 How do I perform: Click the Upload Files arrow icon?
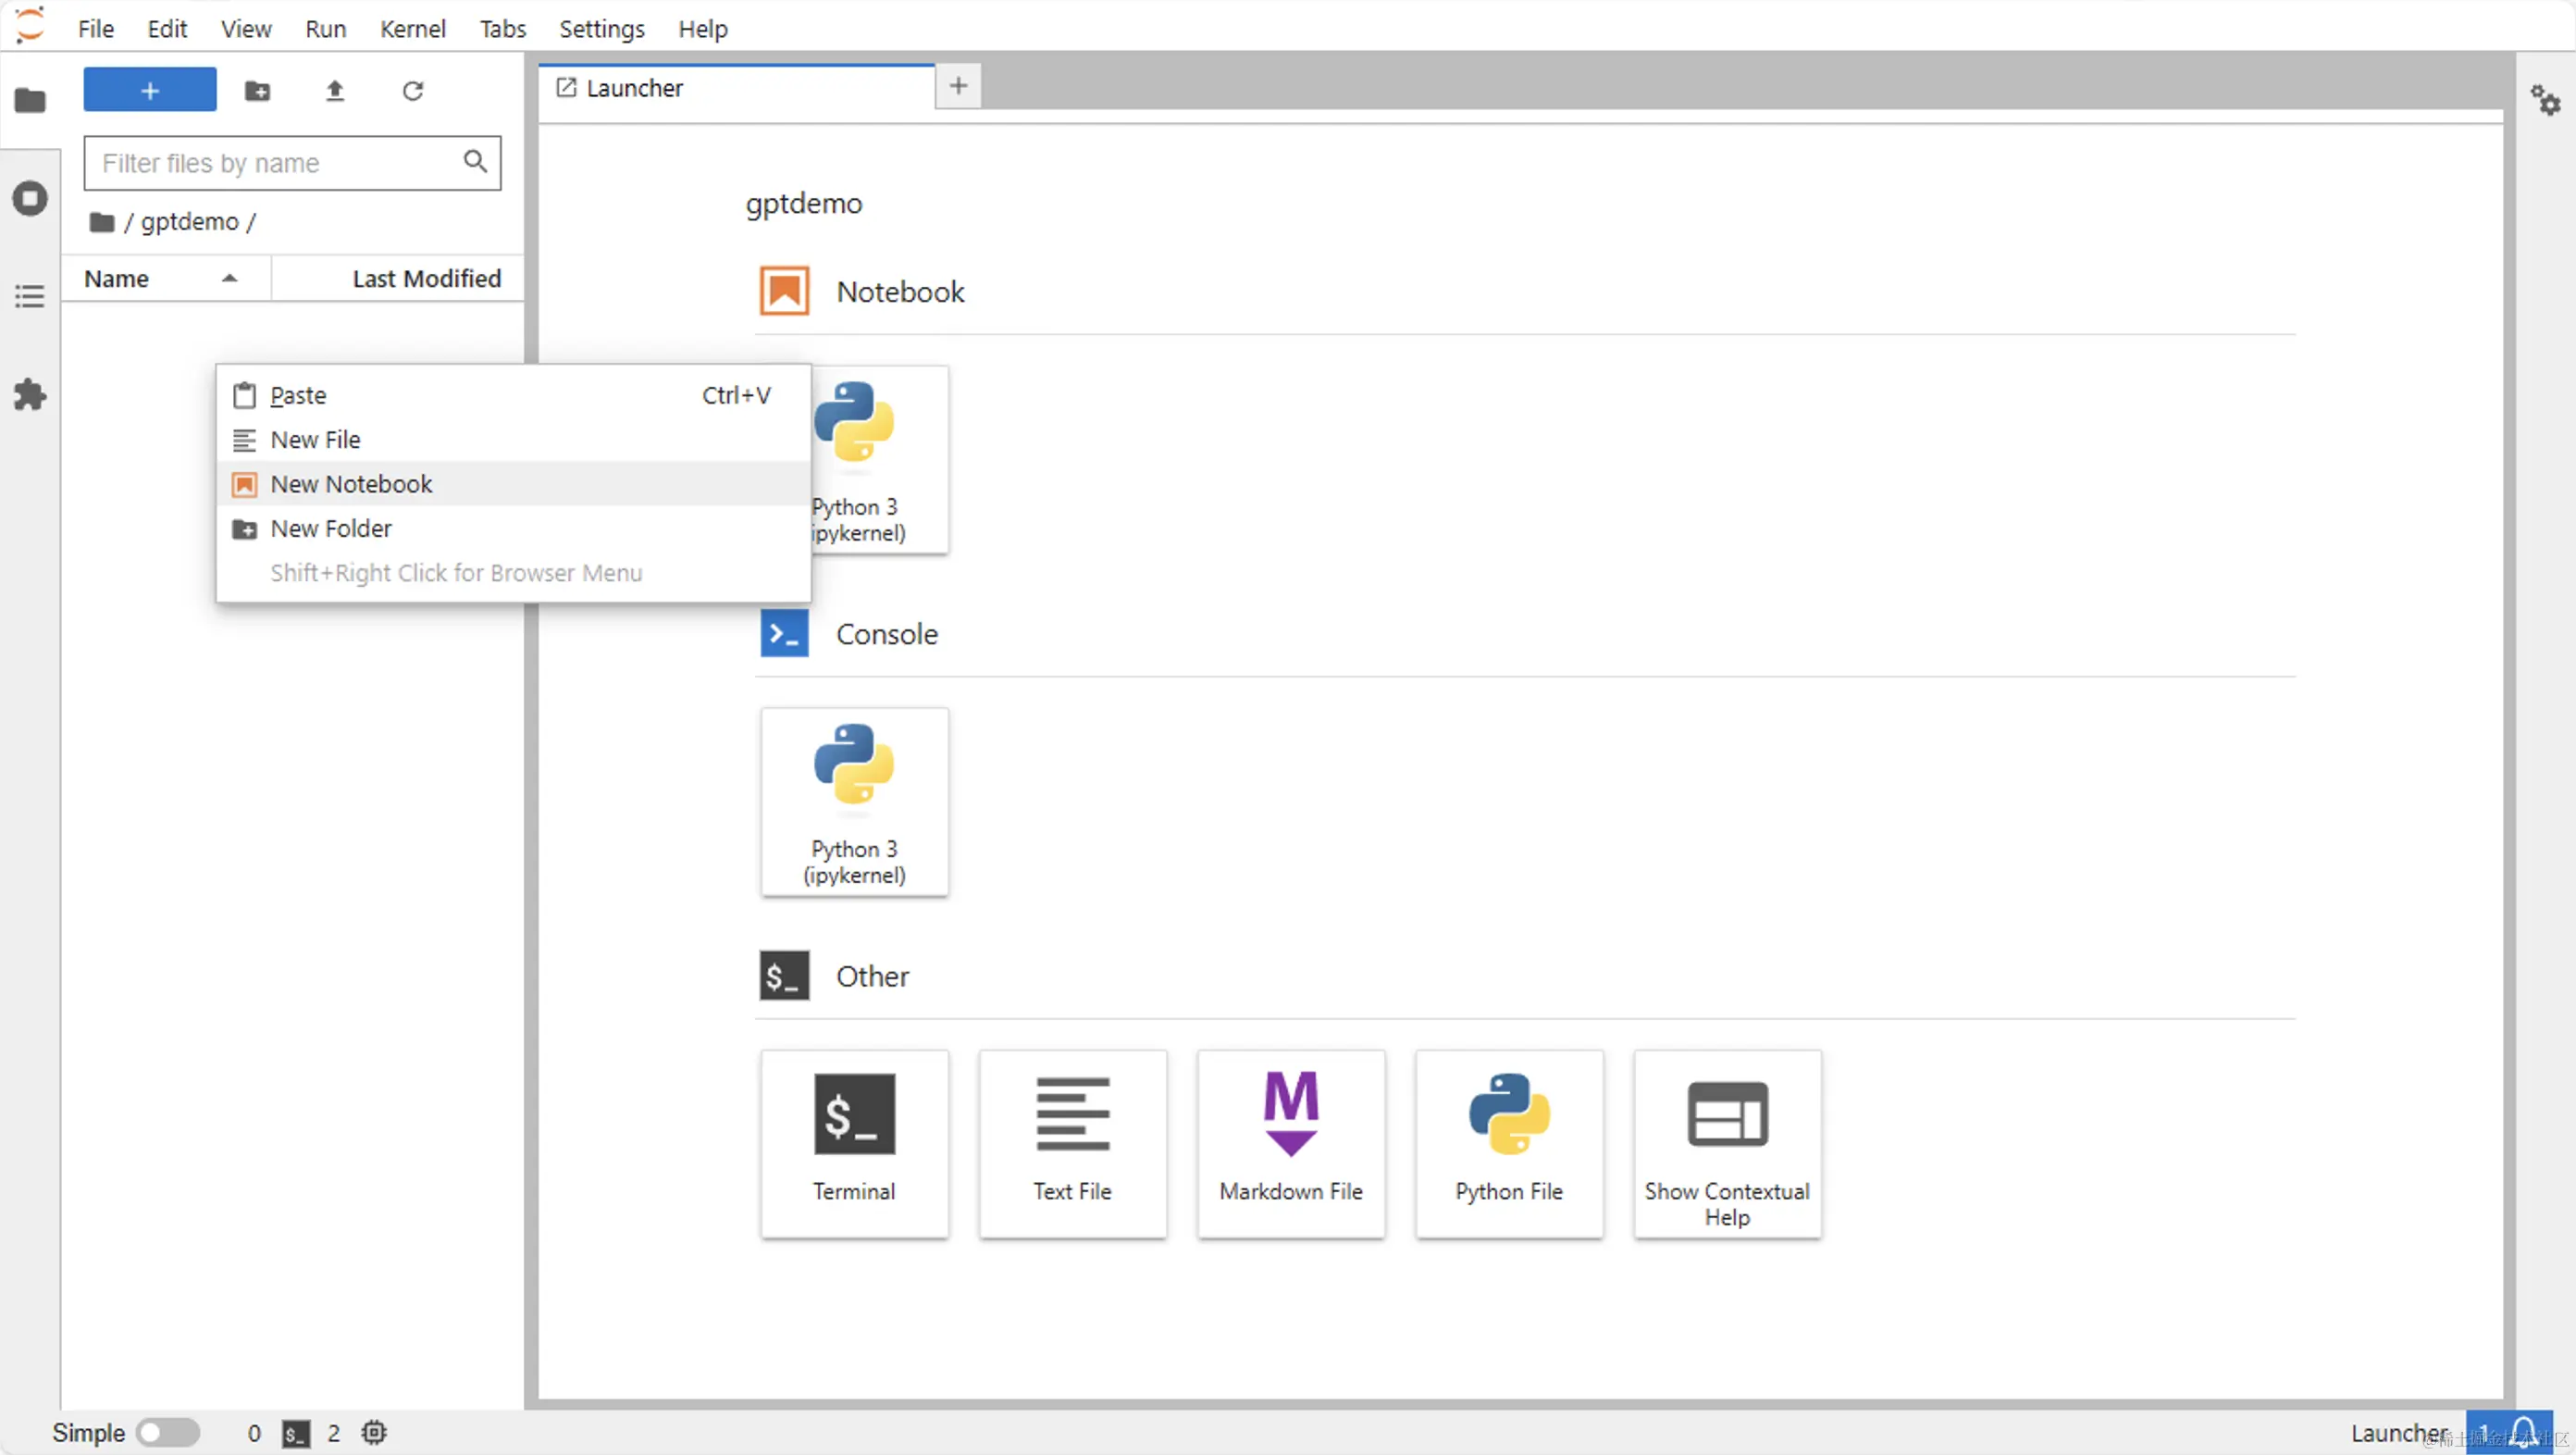click(x=335, y=91)
